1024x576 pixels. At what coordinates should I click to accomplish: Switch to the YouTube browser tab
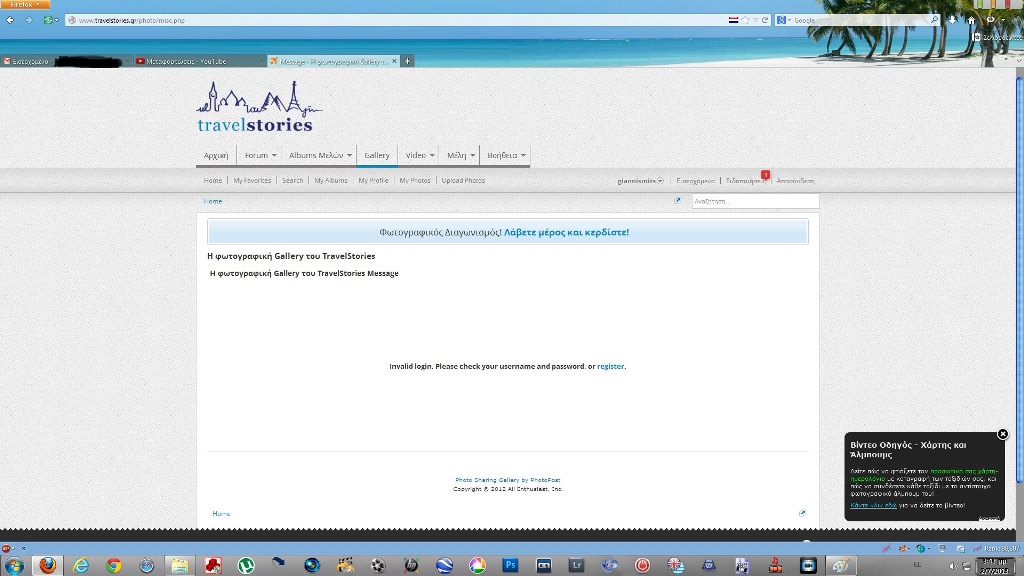pos(200,61)
